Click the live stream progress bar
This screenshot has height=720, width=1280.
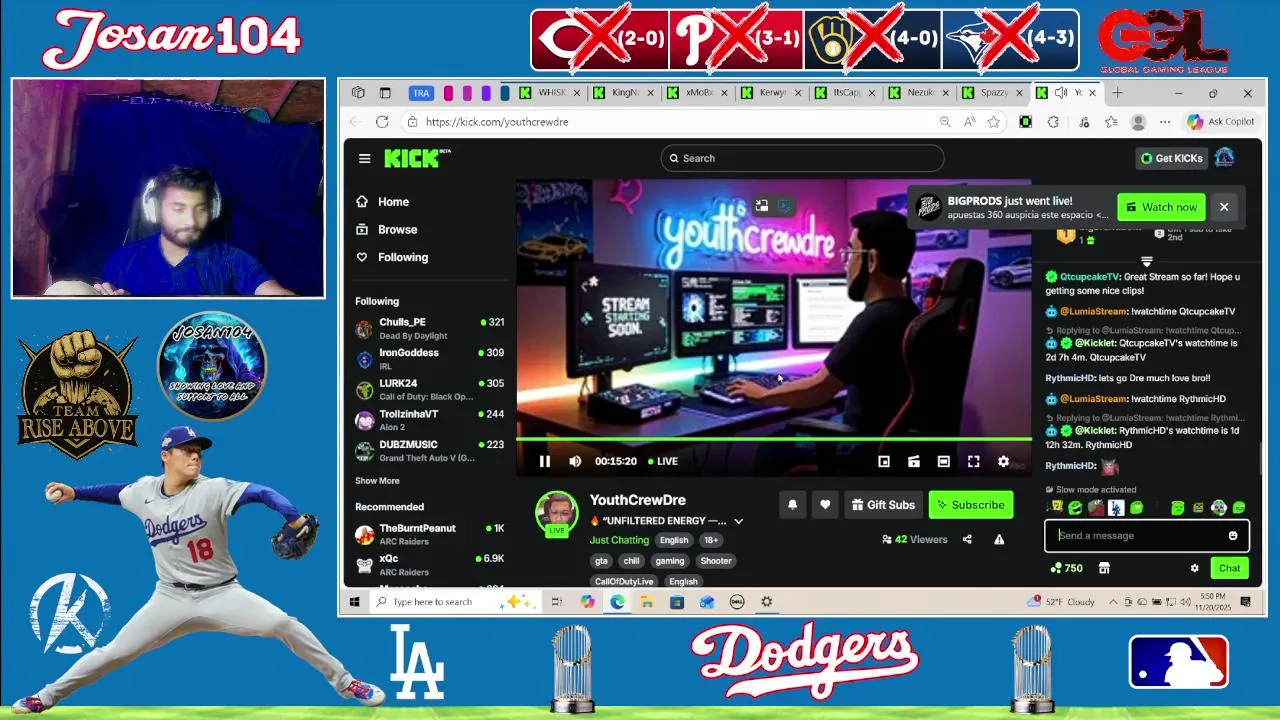click(774, 439)
